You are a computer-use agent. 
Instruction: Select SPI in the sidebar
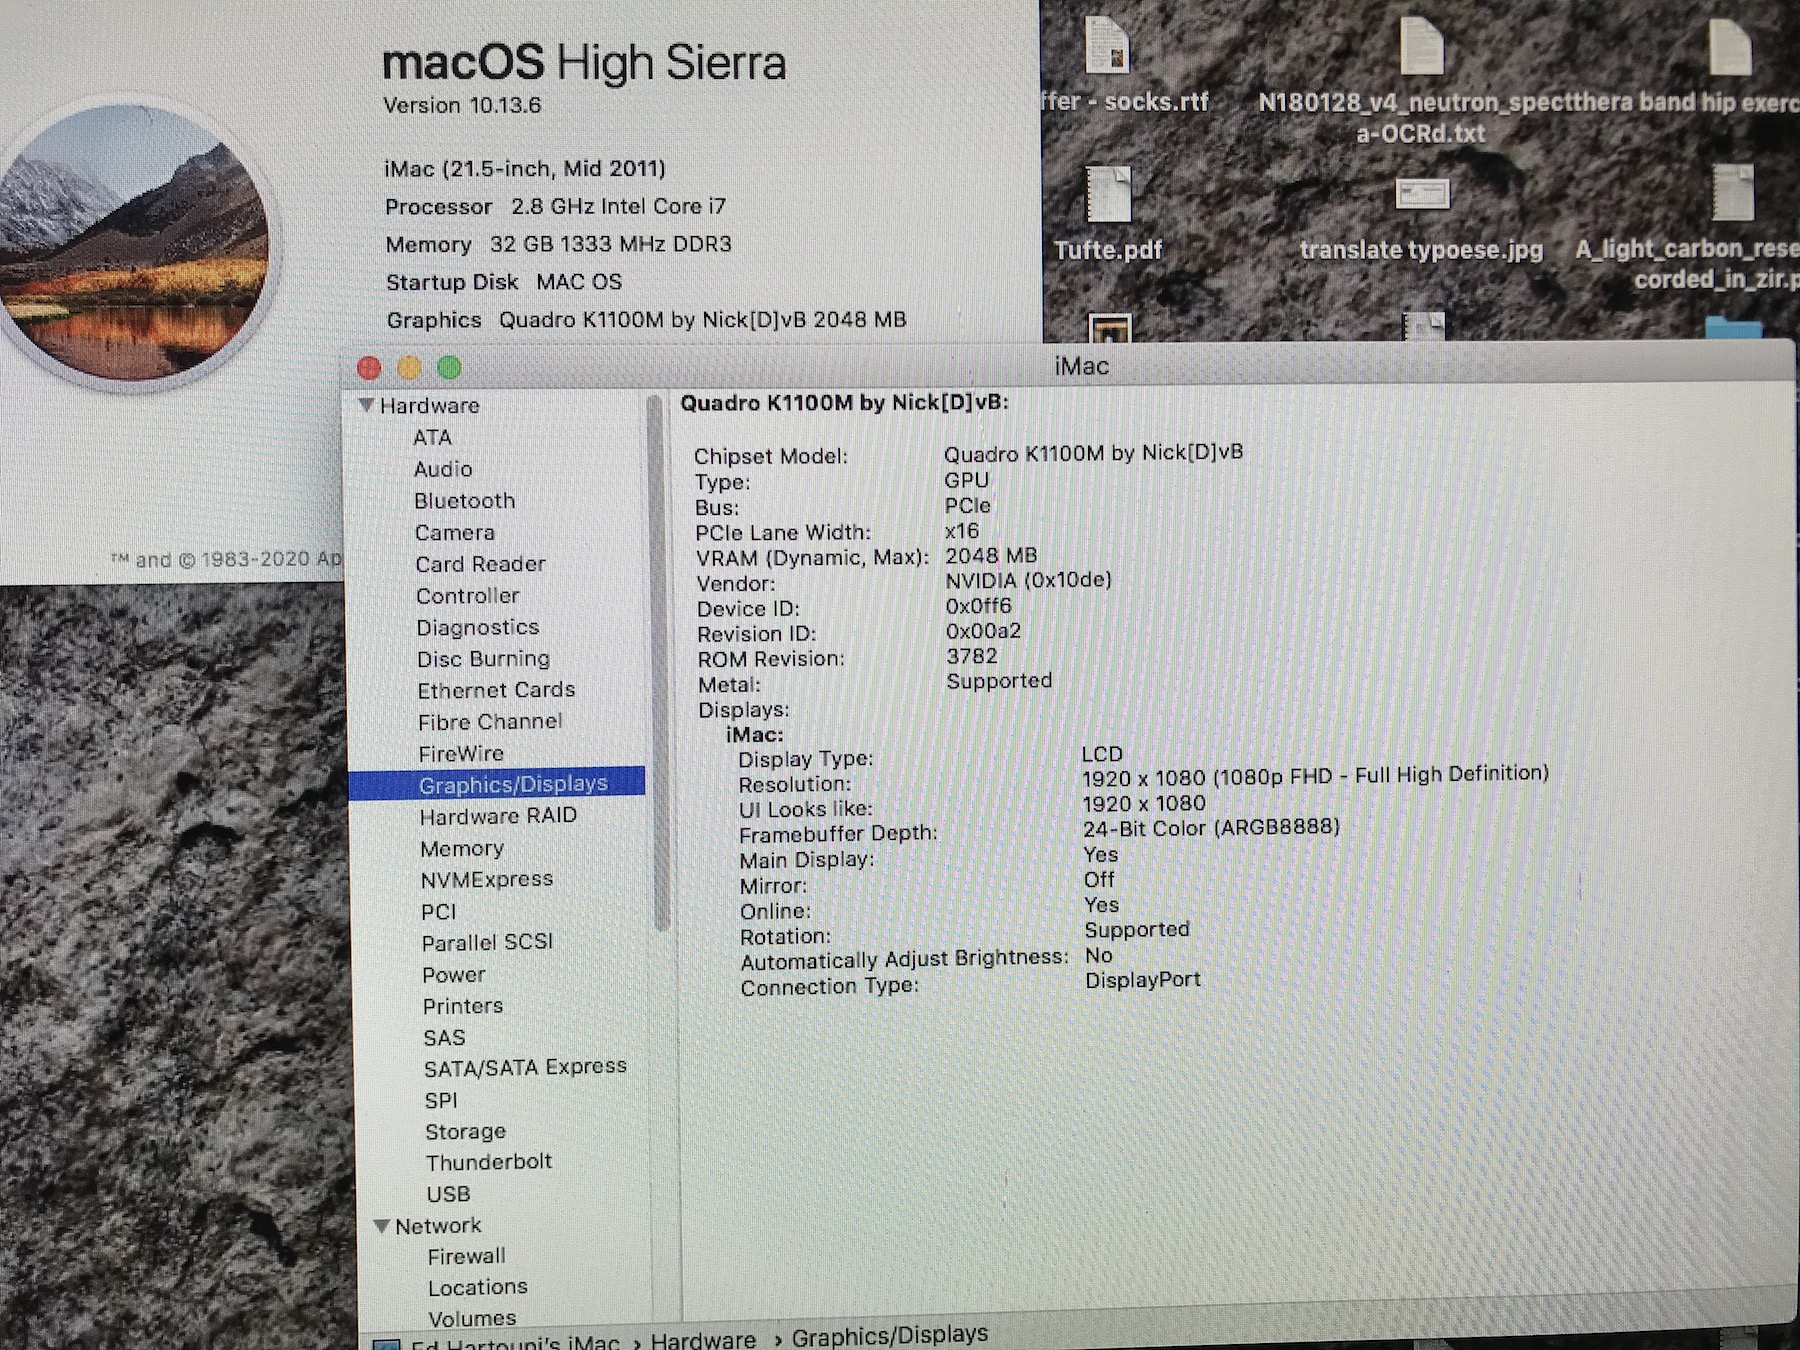pos(441,1101)
